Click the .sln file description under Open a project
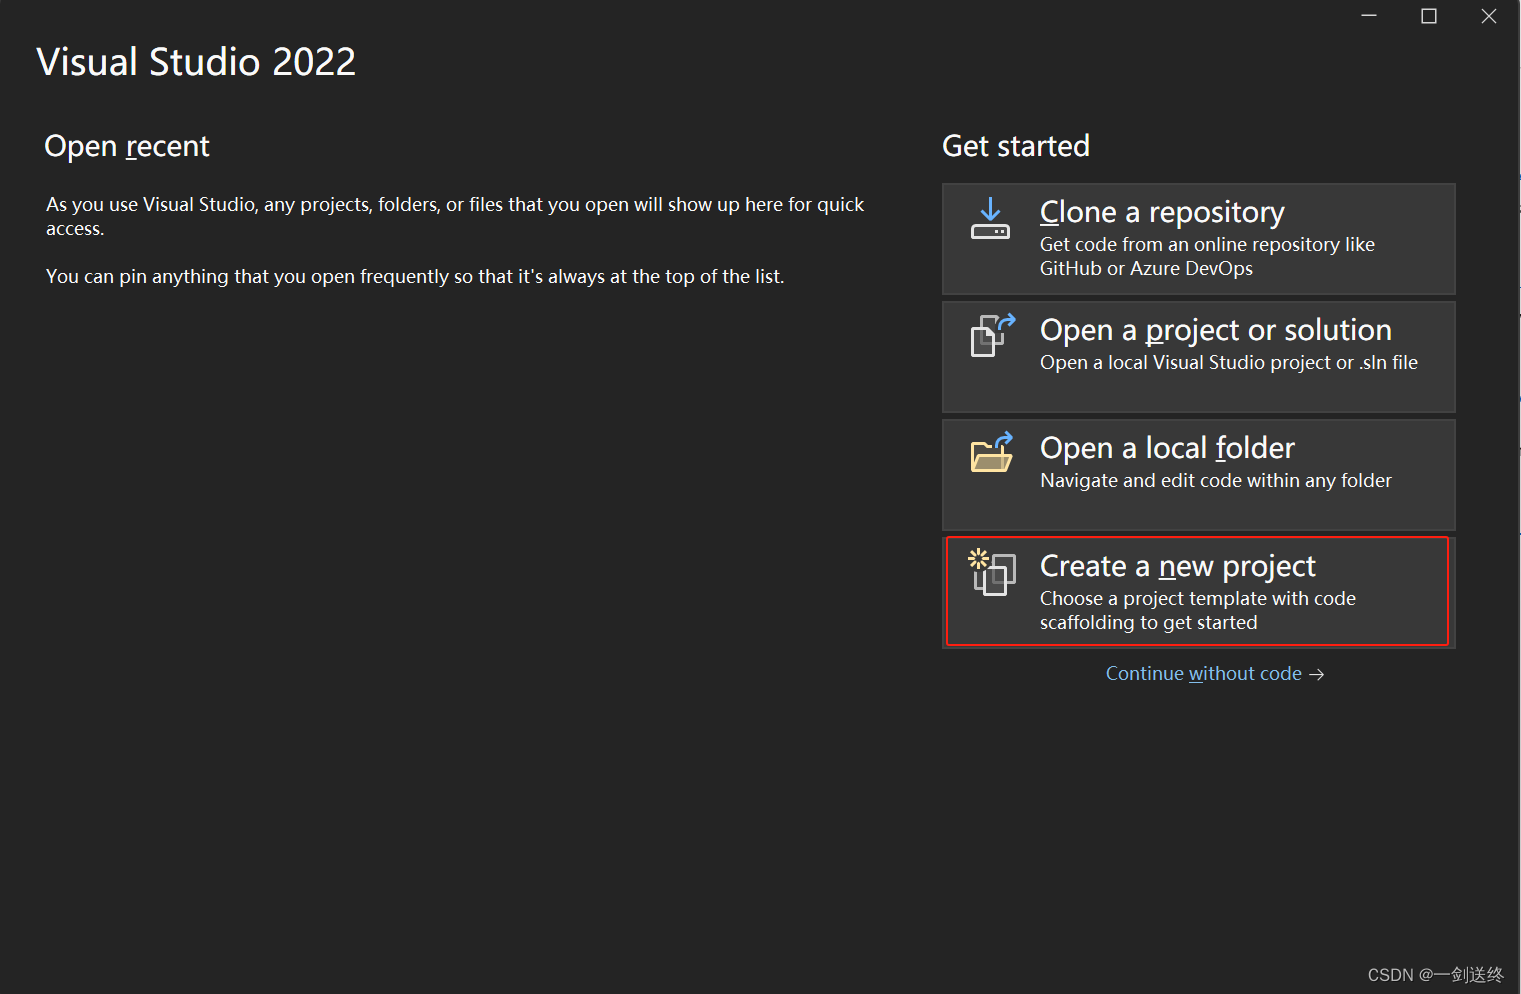The width and height of the screenshot is (1521, 994). pos(1228,363)
